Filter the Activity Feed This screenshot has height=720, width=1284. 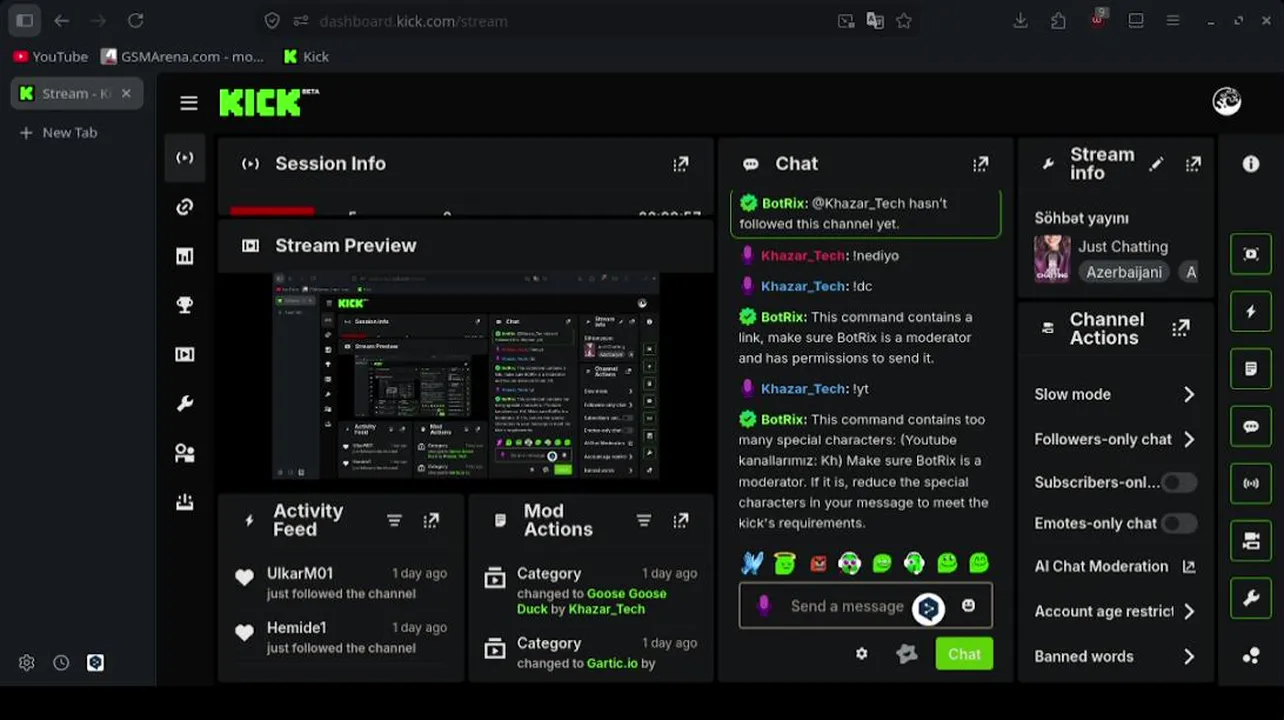394,520
